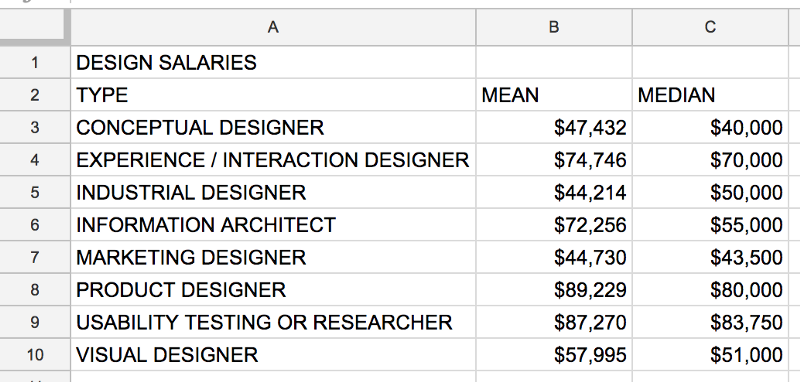Select row 5 header
800x382 pixels.
coord(35,192)
